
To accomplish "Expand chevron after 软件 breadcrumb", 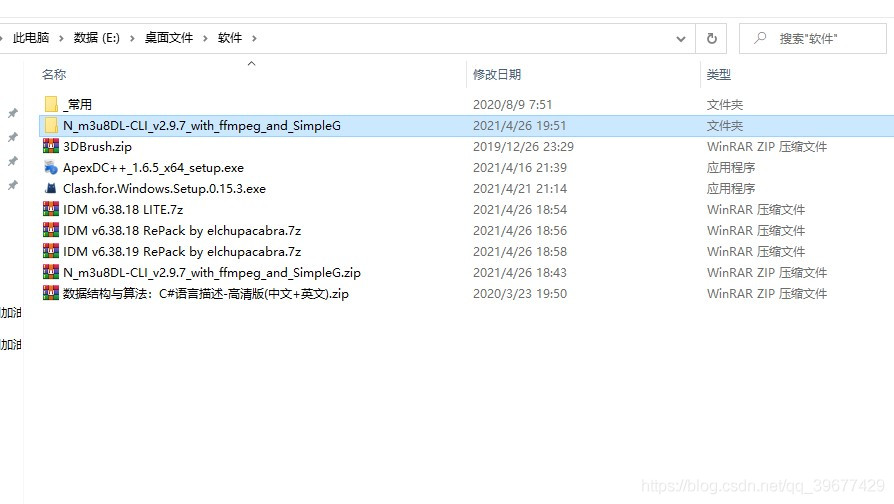I will (254, 38).
